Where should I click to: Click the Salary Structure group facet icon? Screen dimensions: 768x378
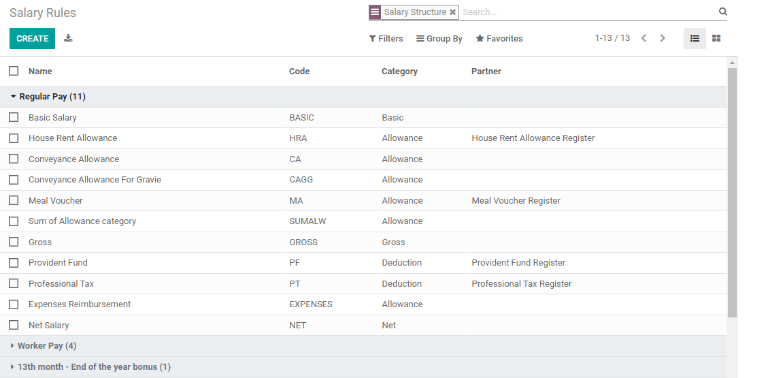[375, 12]
